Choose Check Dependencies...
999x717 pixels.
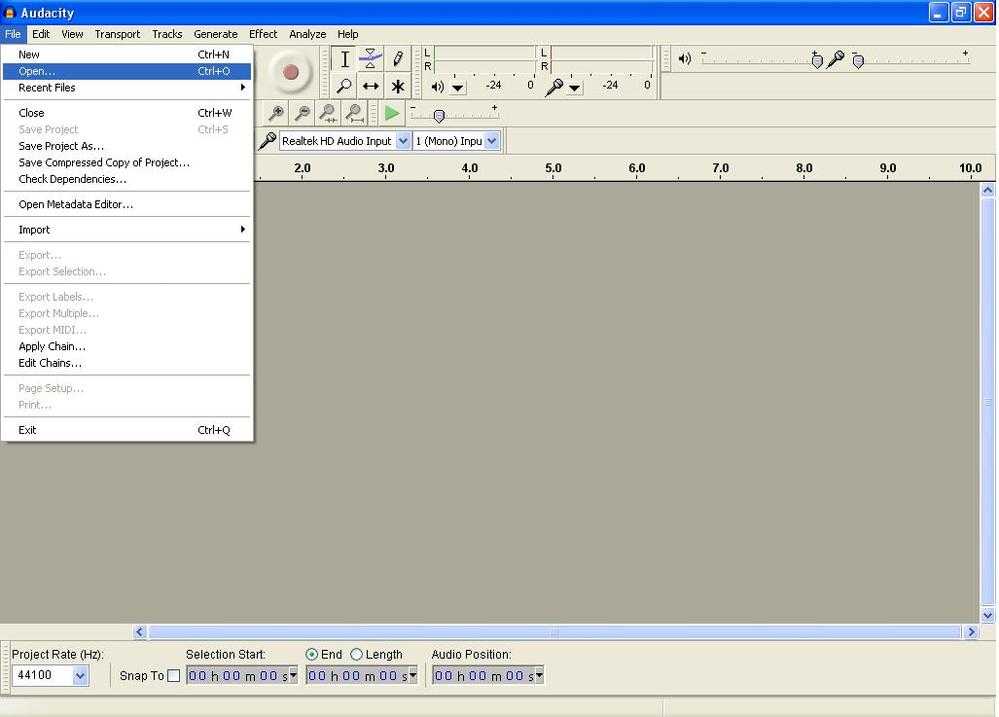(127, 179)
